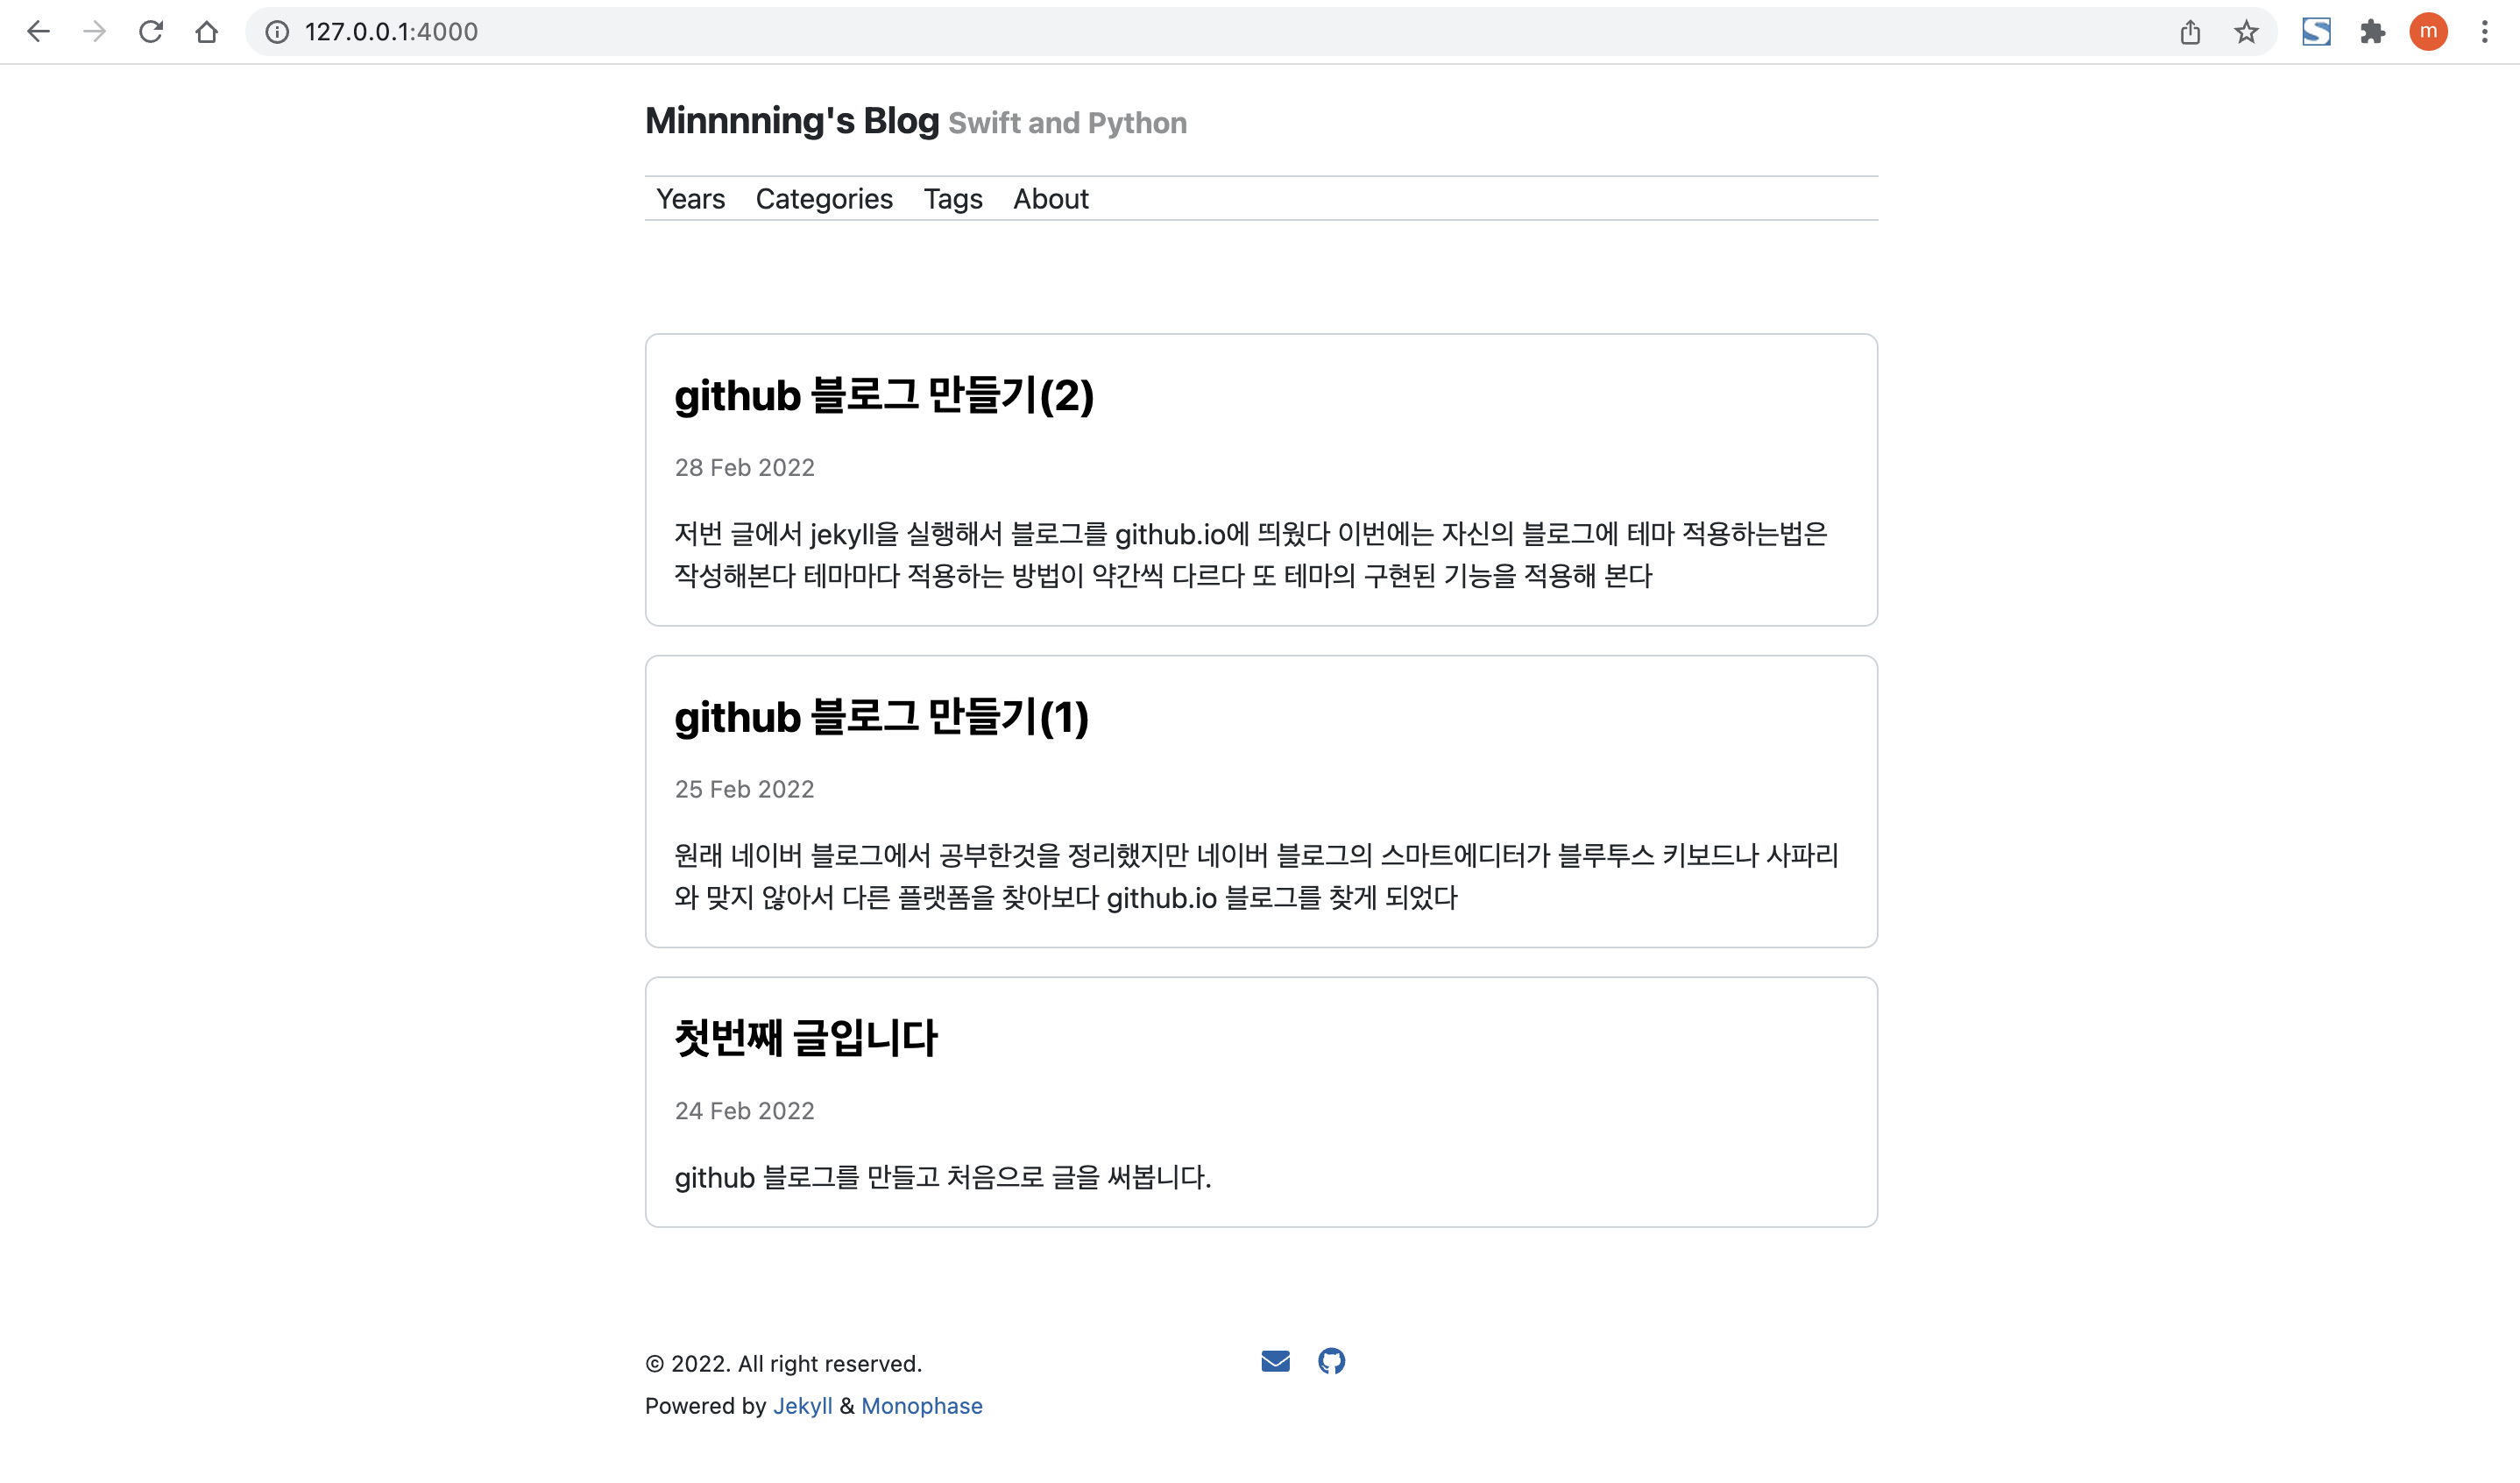The image size is (2520, 1483).
Task: Open the Chrome profile avatar
Action: click(x=2428, y=32)
